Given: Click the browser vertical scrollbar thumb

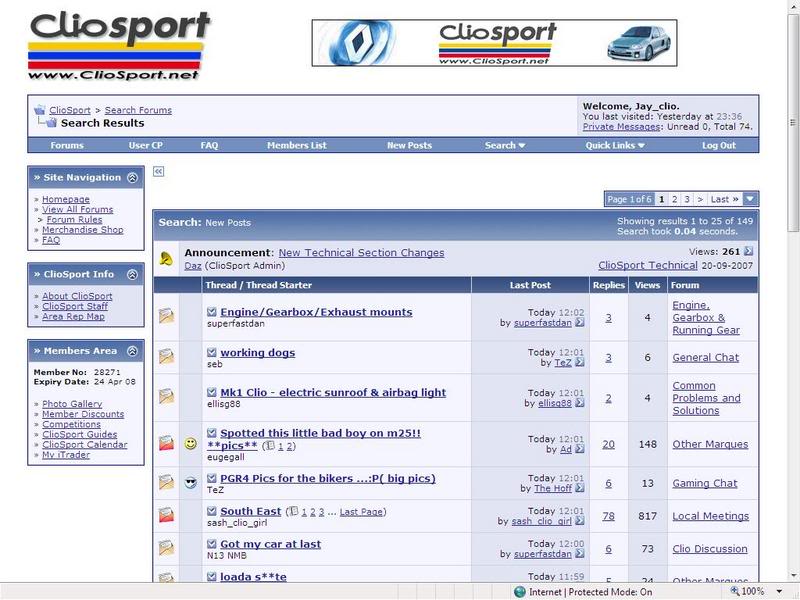Looking at the screenshot, I should 793,122.
